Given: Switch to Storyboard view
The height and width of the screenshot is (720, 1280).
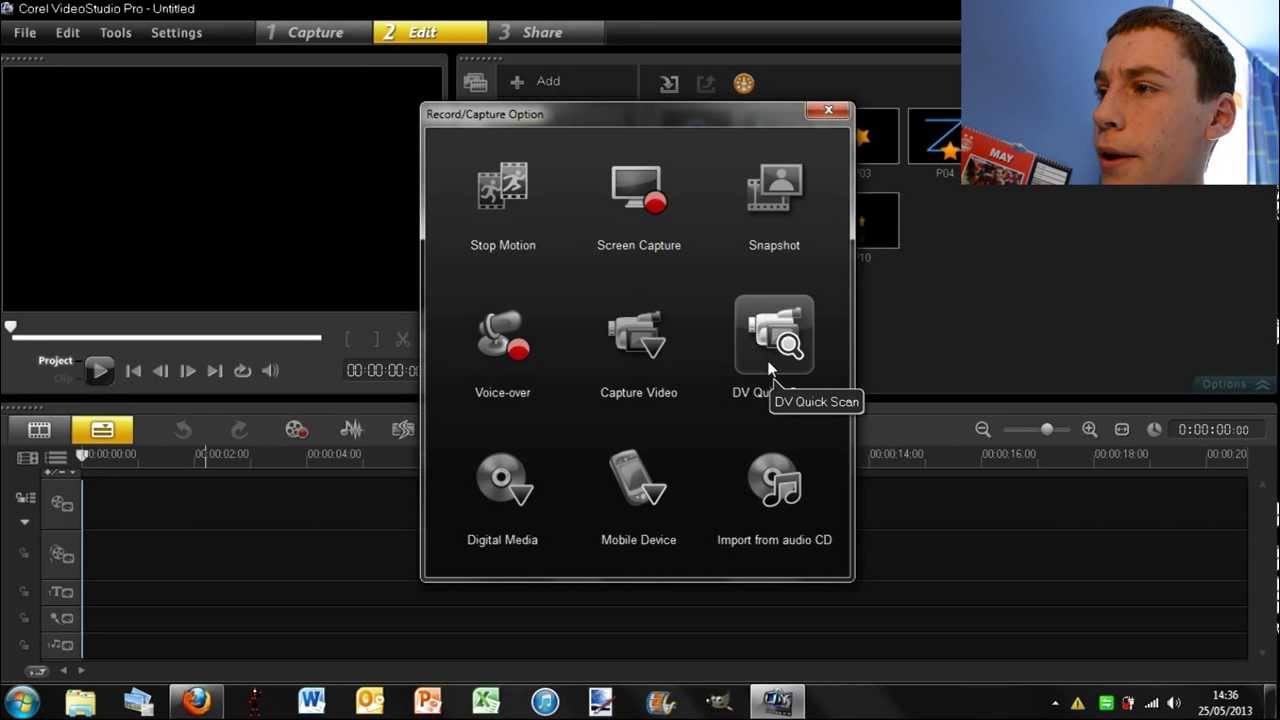Looking at the screenshot, I should pos(39,430).
